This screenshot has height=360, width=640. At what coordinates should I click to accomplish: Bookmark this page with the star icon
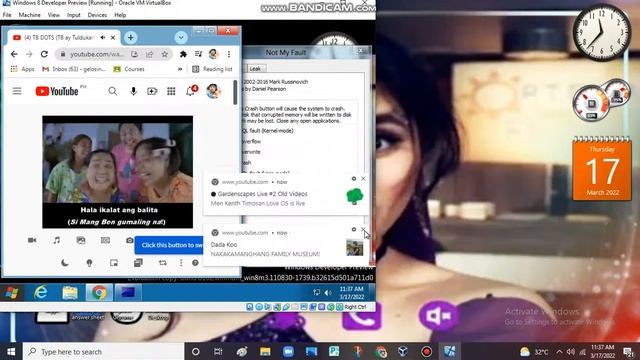(164, 54)
